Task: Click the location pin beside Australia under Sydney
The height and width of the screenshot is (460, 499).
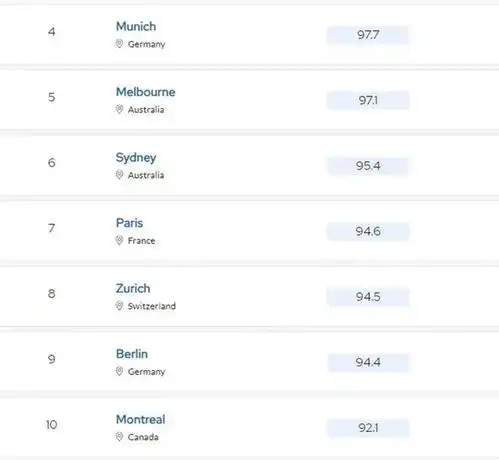Action: click(x=119, y=175)
